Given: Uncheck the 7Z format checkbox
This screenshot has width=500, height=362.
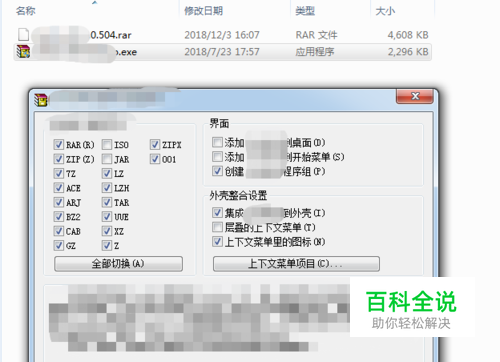Looking at the screenshot, I should [58, 173].
